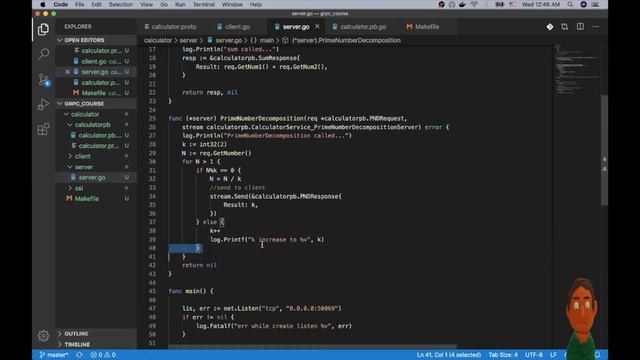
Task: Close the server.go tab
Action: coord(317,27)
